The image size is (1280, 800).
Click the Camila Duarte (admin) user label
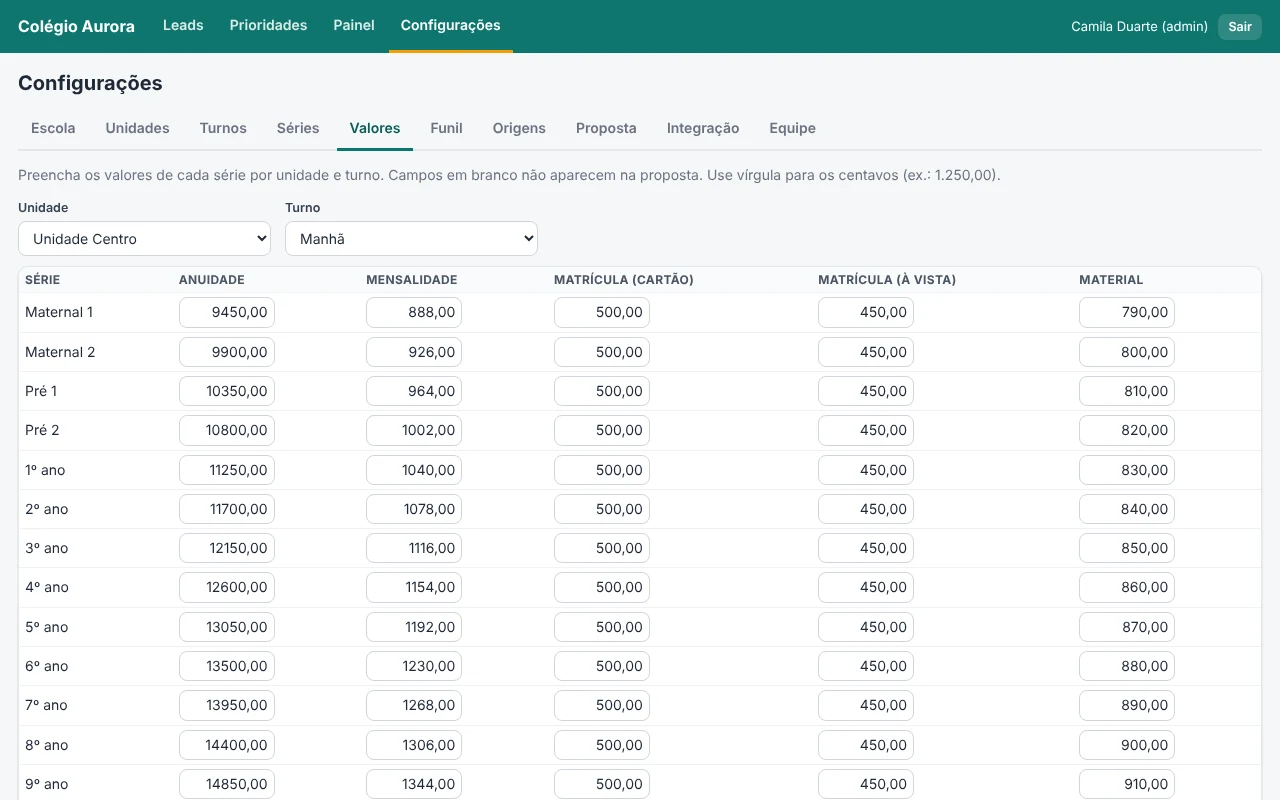tap(1139, 26)
